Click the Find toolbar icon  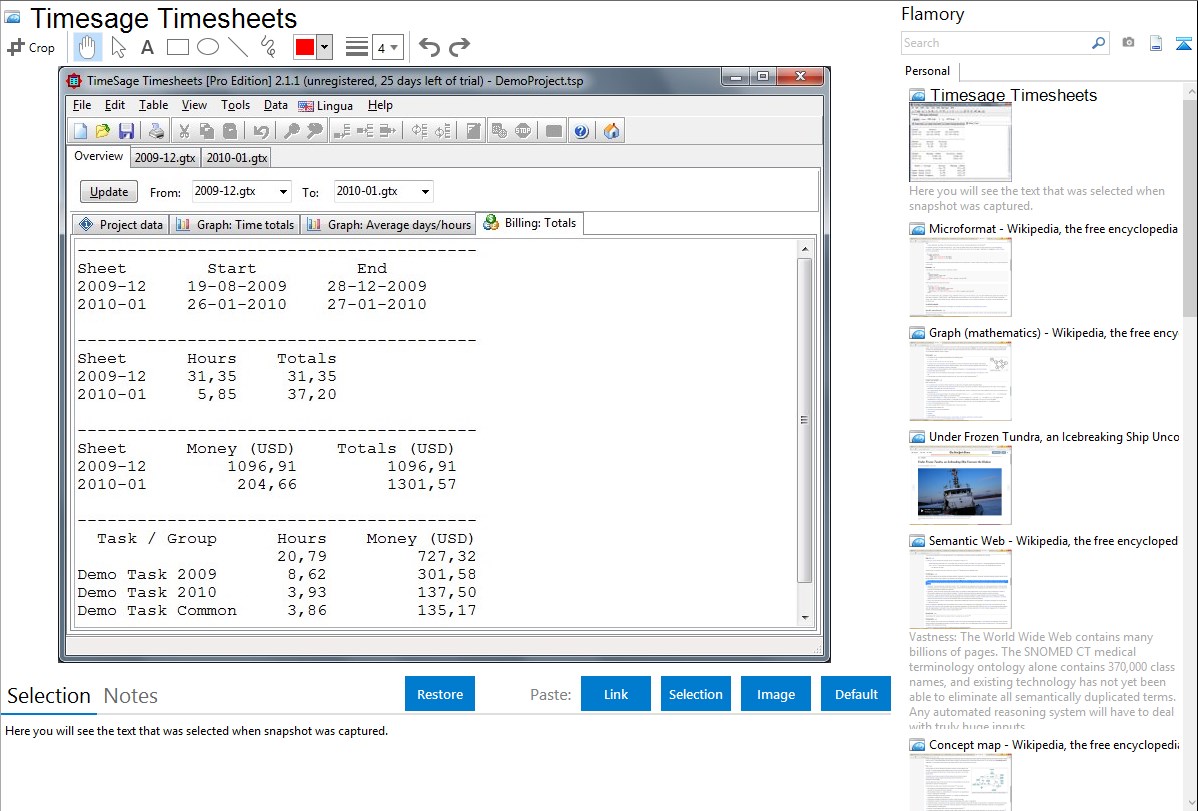tap(291, 131)
